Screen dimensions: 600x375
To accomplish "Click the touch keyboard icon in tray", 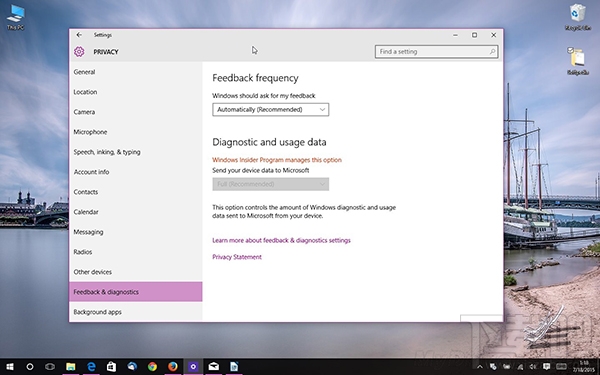I will coord(561,367).
